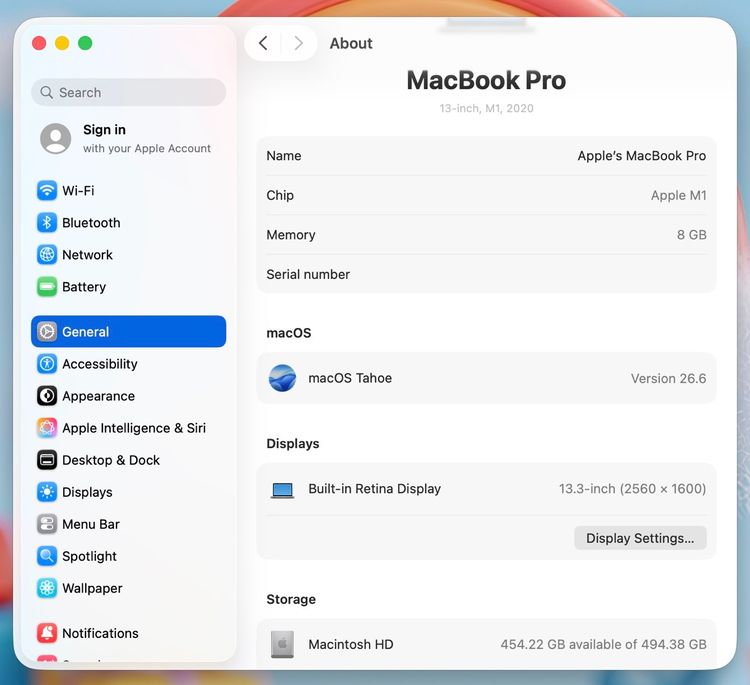Focus the Search field
The width and height of the screenshot is (750, 685).
tap(128, 92)
